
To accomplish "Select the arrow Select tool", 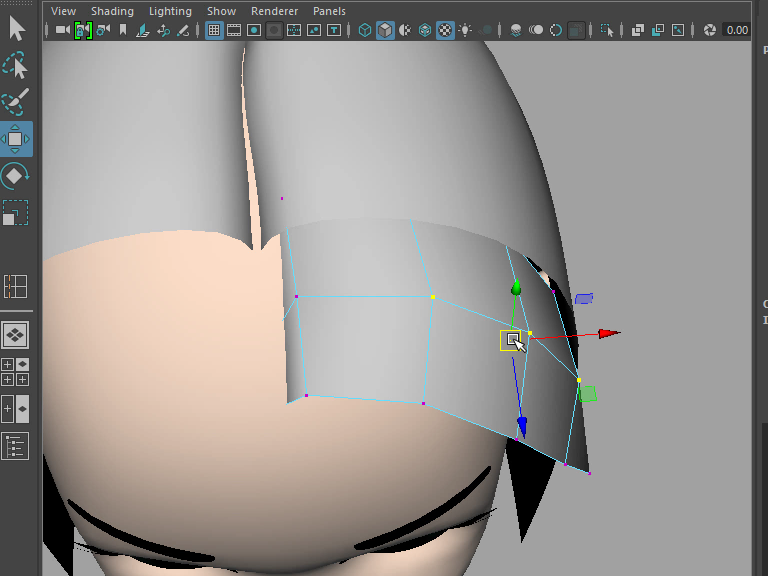I will 16,27.
